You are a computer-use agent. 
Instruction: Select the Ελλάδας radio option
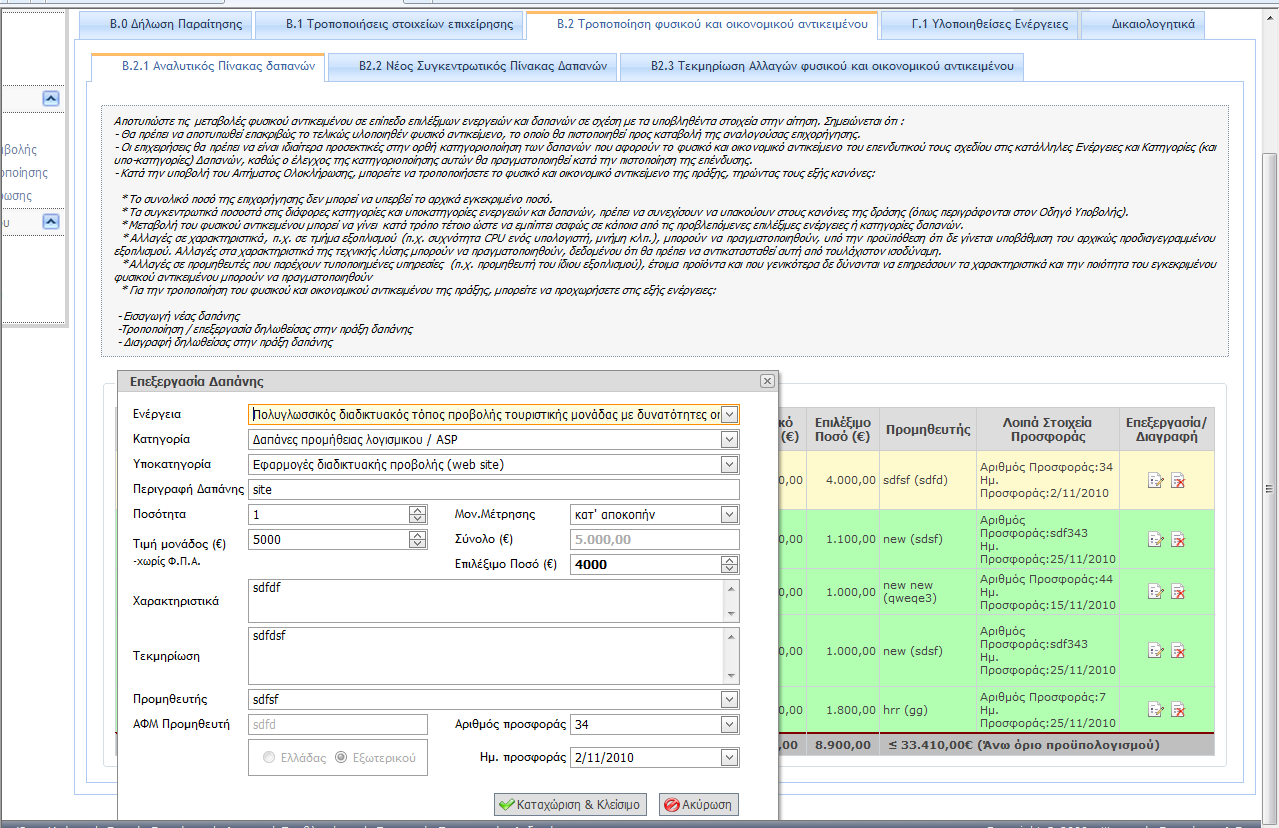(x=268, y=758)
